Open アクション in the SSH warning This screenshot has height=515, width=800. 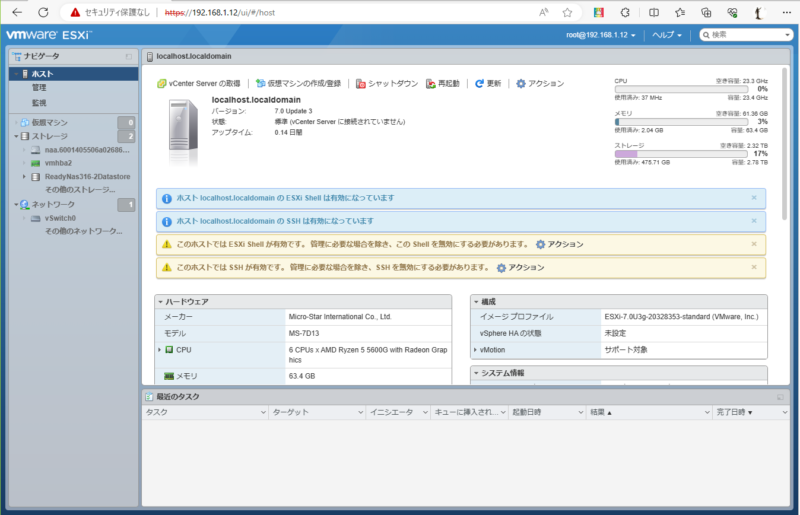pos(520,267)
